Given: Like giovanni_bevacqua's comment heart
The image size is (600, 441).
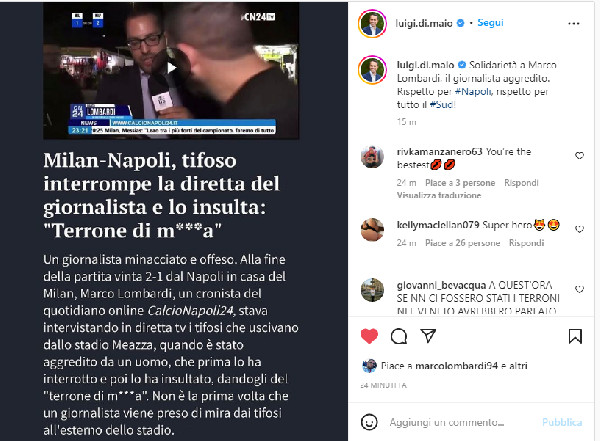Looking at the screenshot, I should point(579,289).
